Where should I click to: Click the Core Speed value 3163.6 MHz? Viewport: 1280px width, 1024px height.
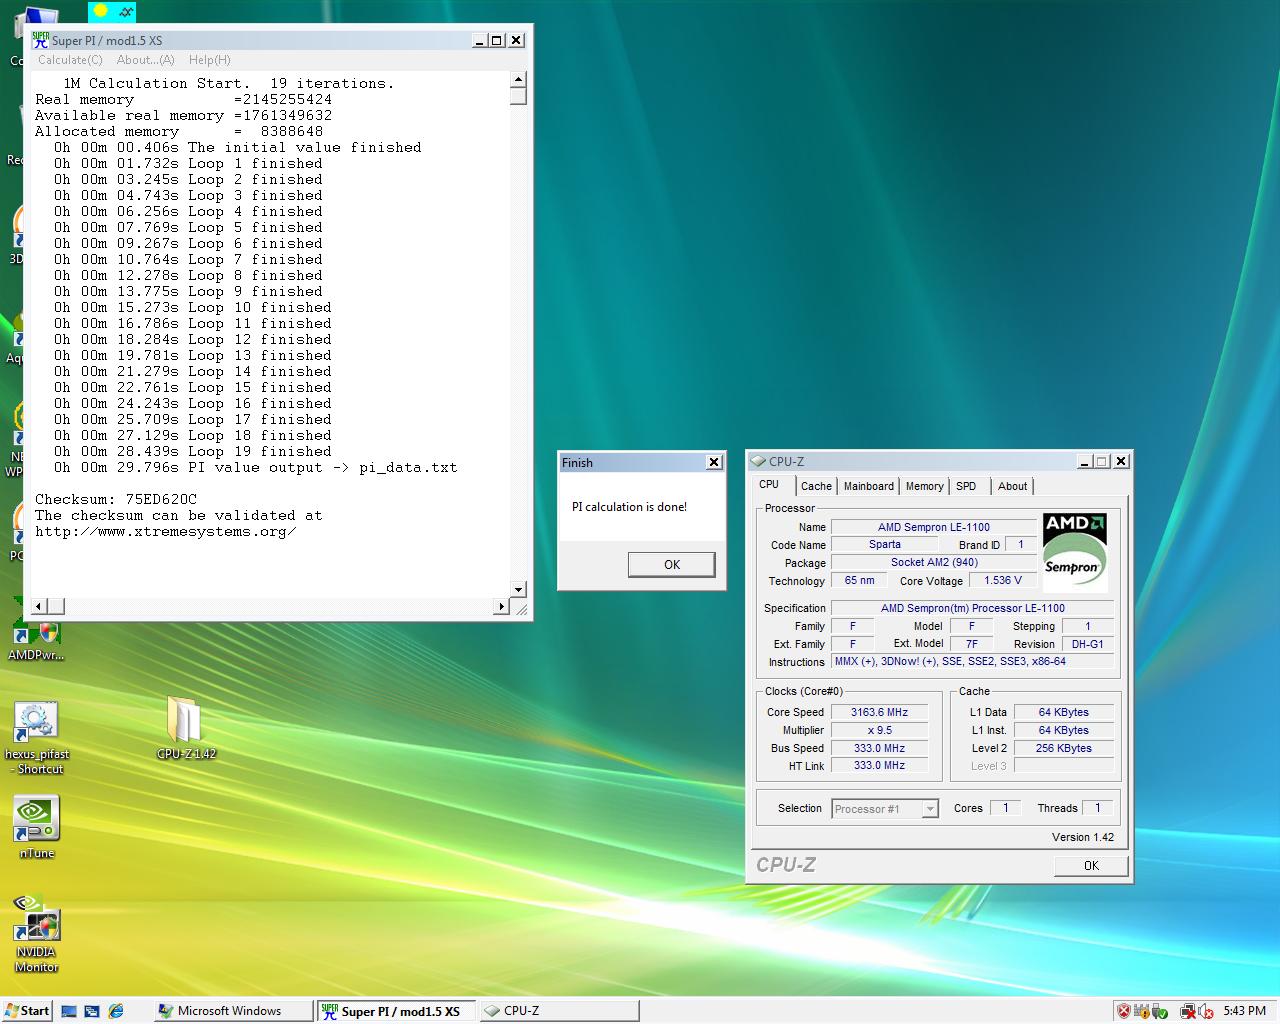(x=879, y=712)
